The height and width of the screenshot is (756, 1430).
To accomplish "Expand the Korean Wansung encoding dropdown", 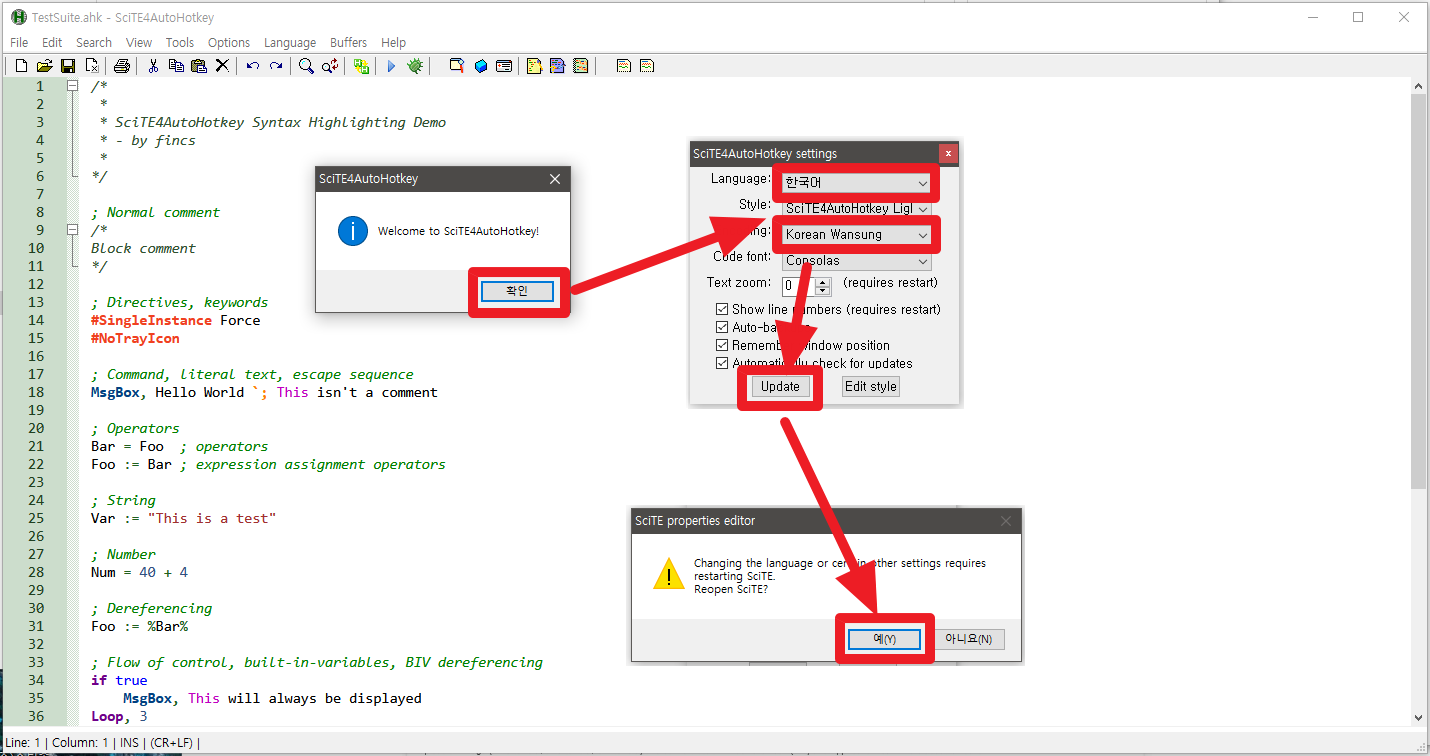I will coord(856,235).
